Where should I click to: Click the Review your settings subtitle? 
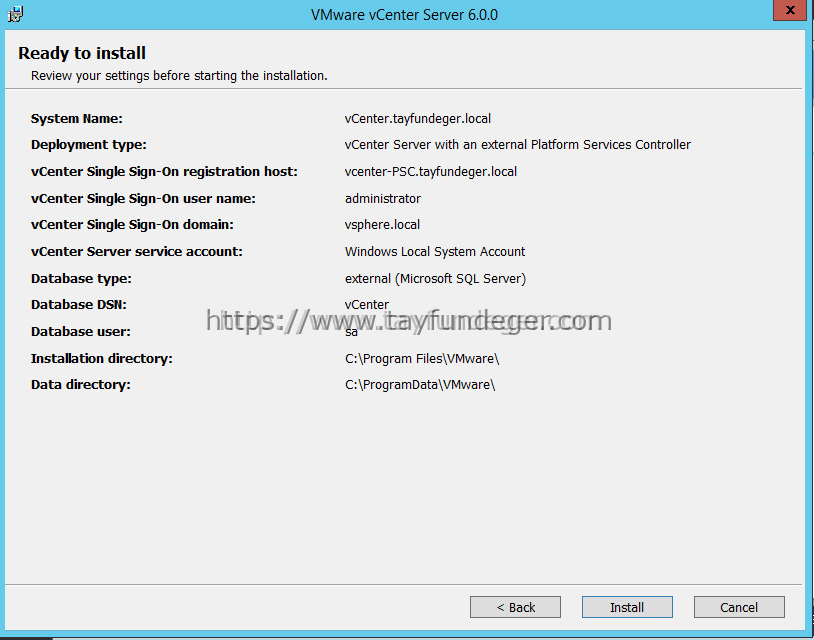pyautogui.click(x=179, y=76)
